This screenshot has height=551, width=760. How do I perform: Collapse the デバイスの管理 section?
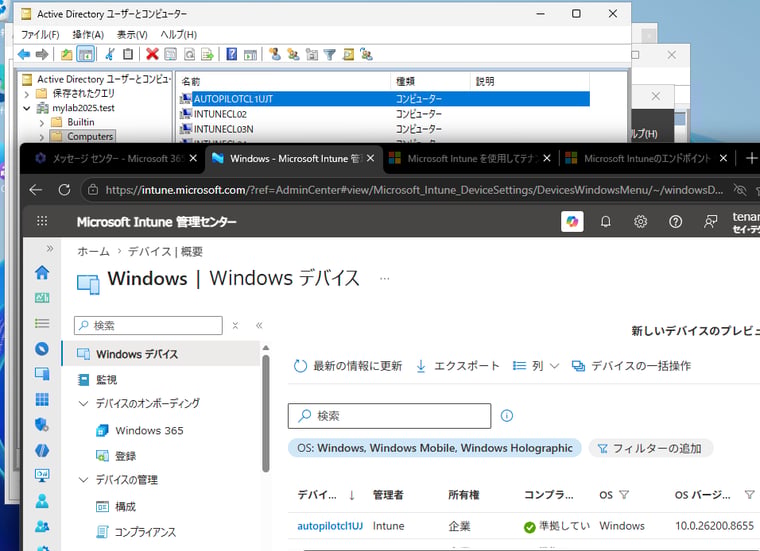(x=84, y=480)
